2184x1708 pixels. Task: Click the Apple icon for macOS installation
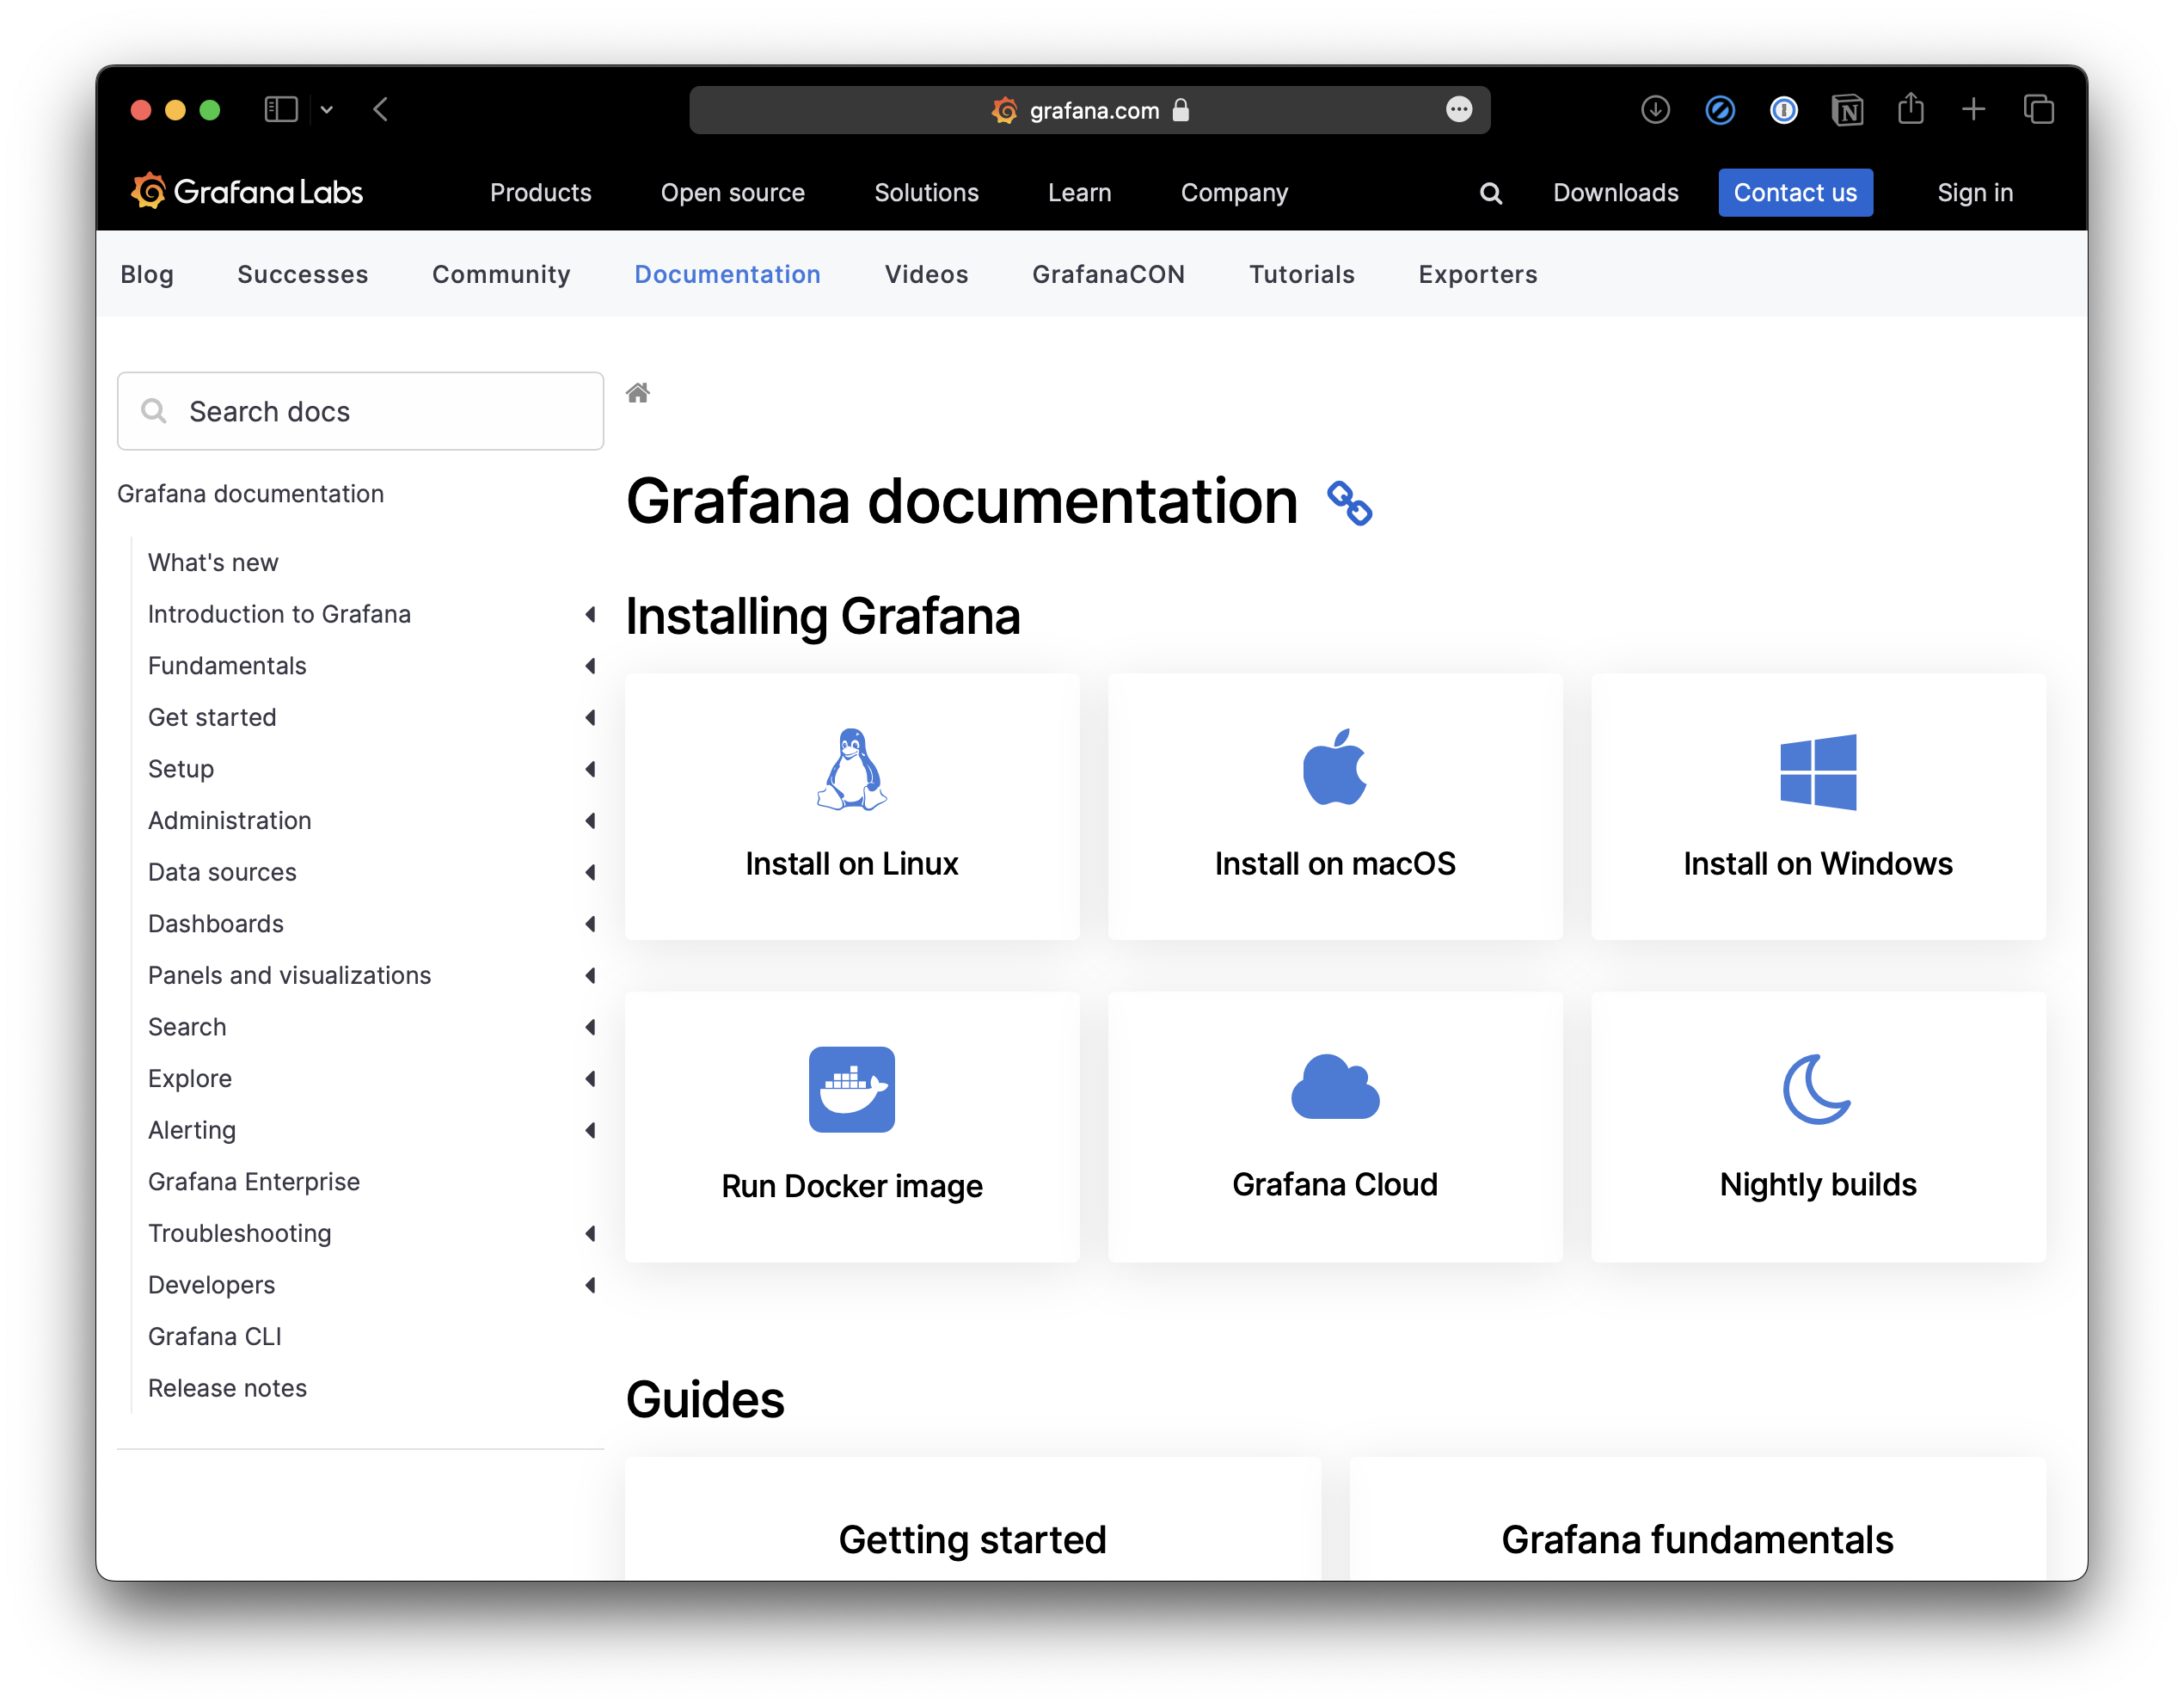[1335, 766]
